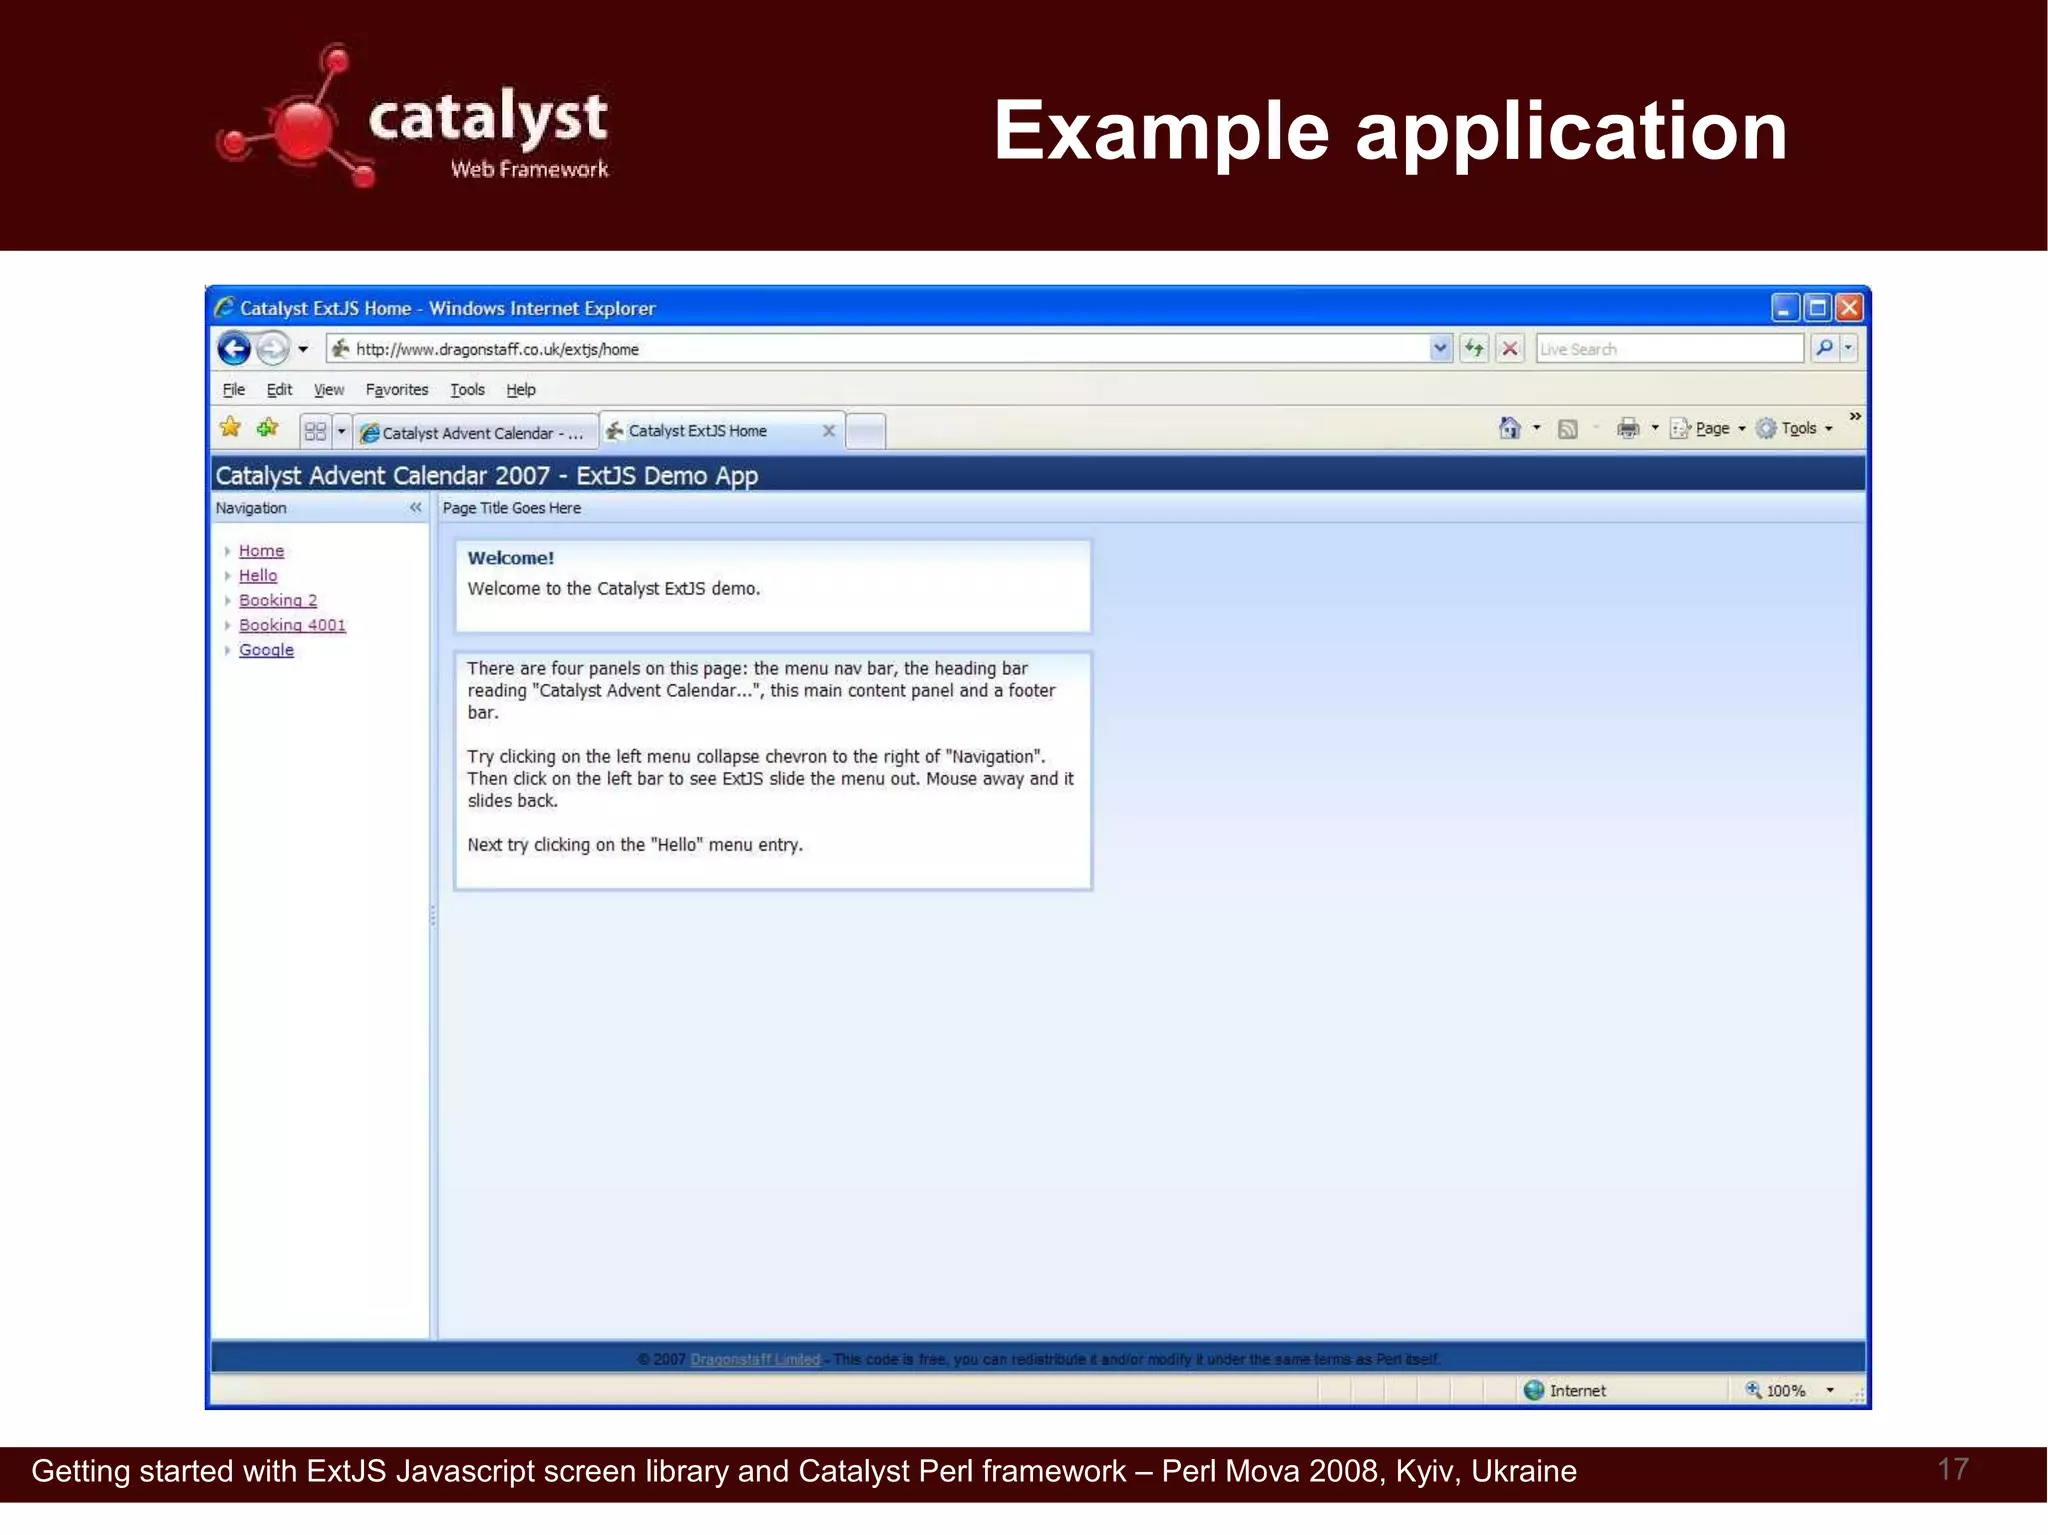Click the Quick Tabs grid icon
Image resolution: width=2048 pixels, height=1535 pixels.
tap(315, 431)
